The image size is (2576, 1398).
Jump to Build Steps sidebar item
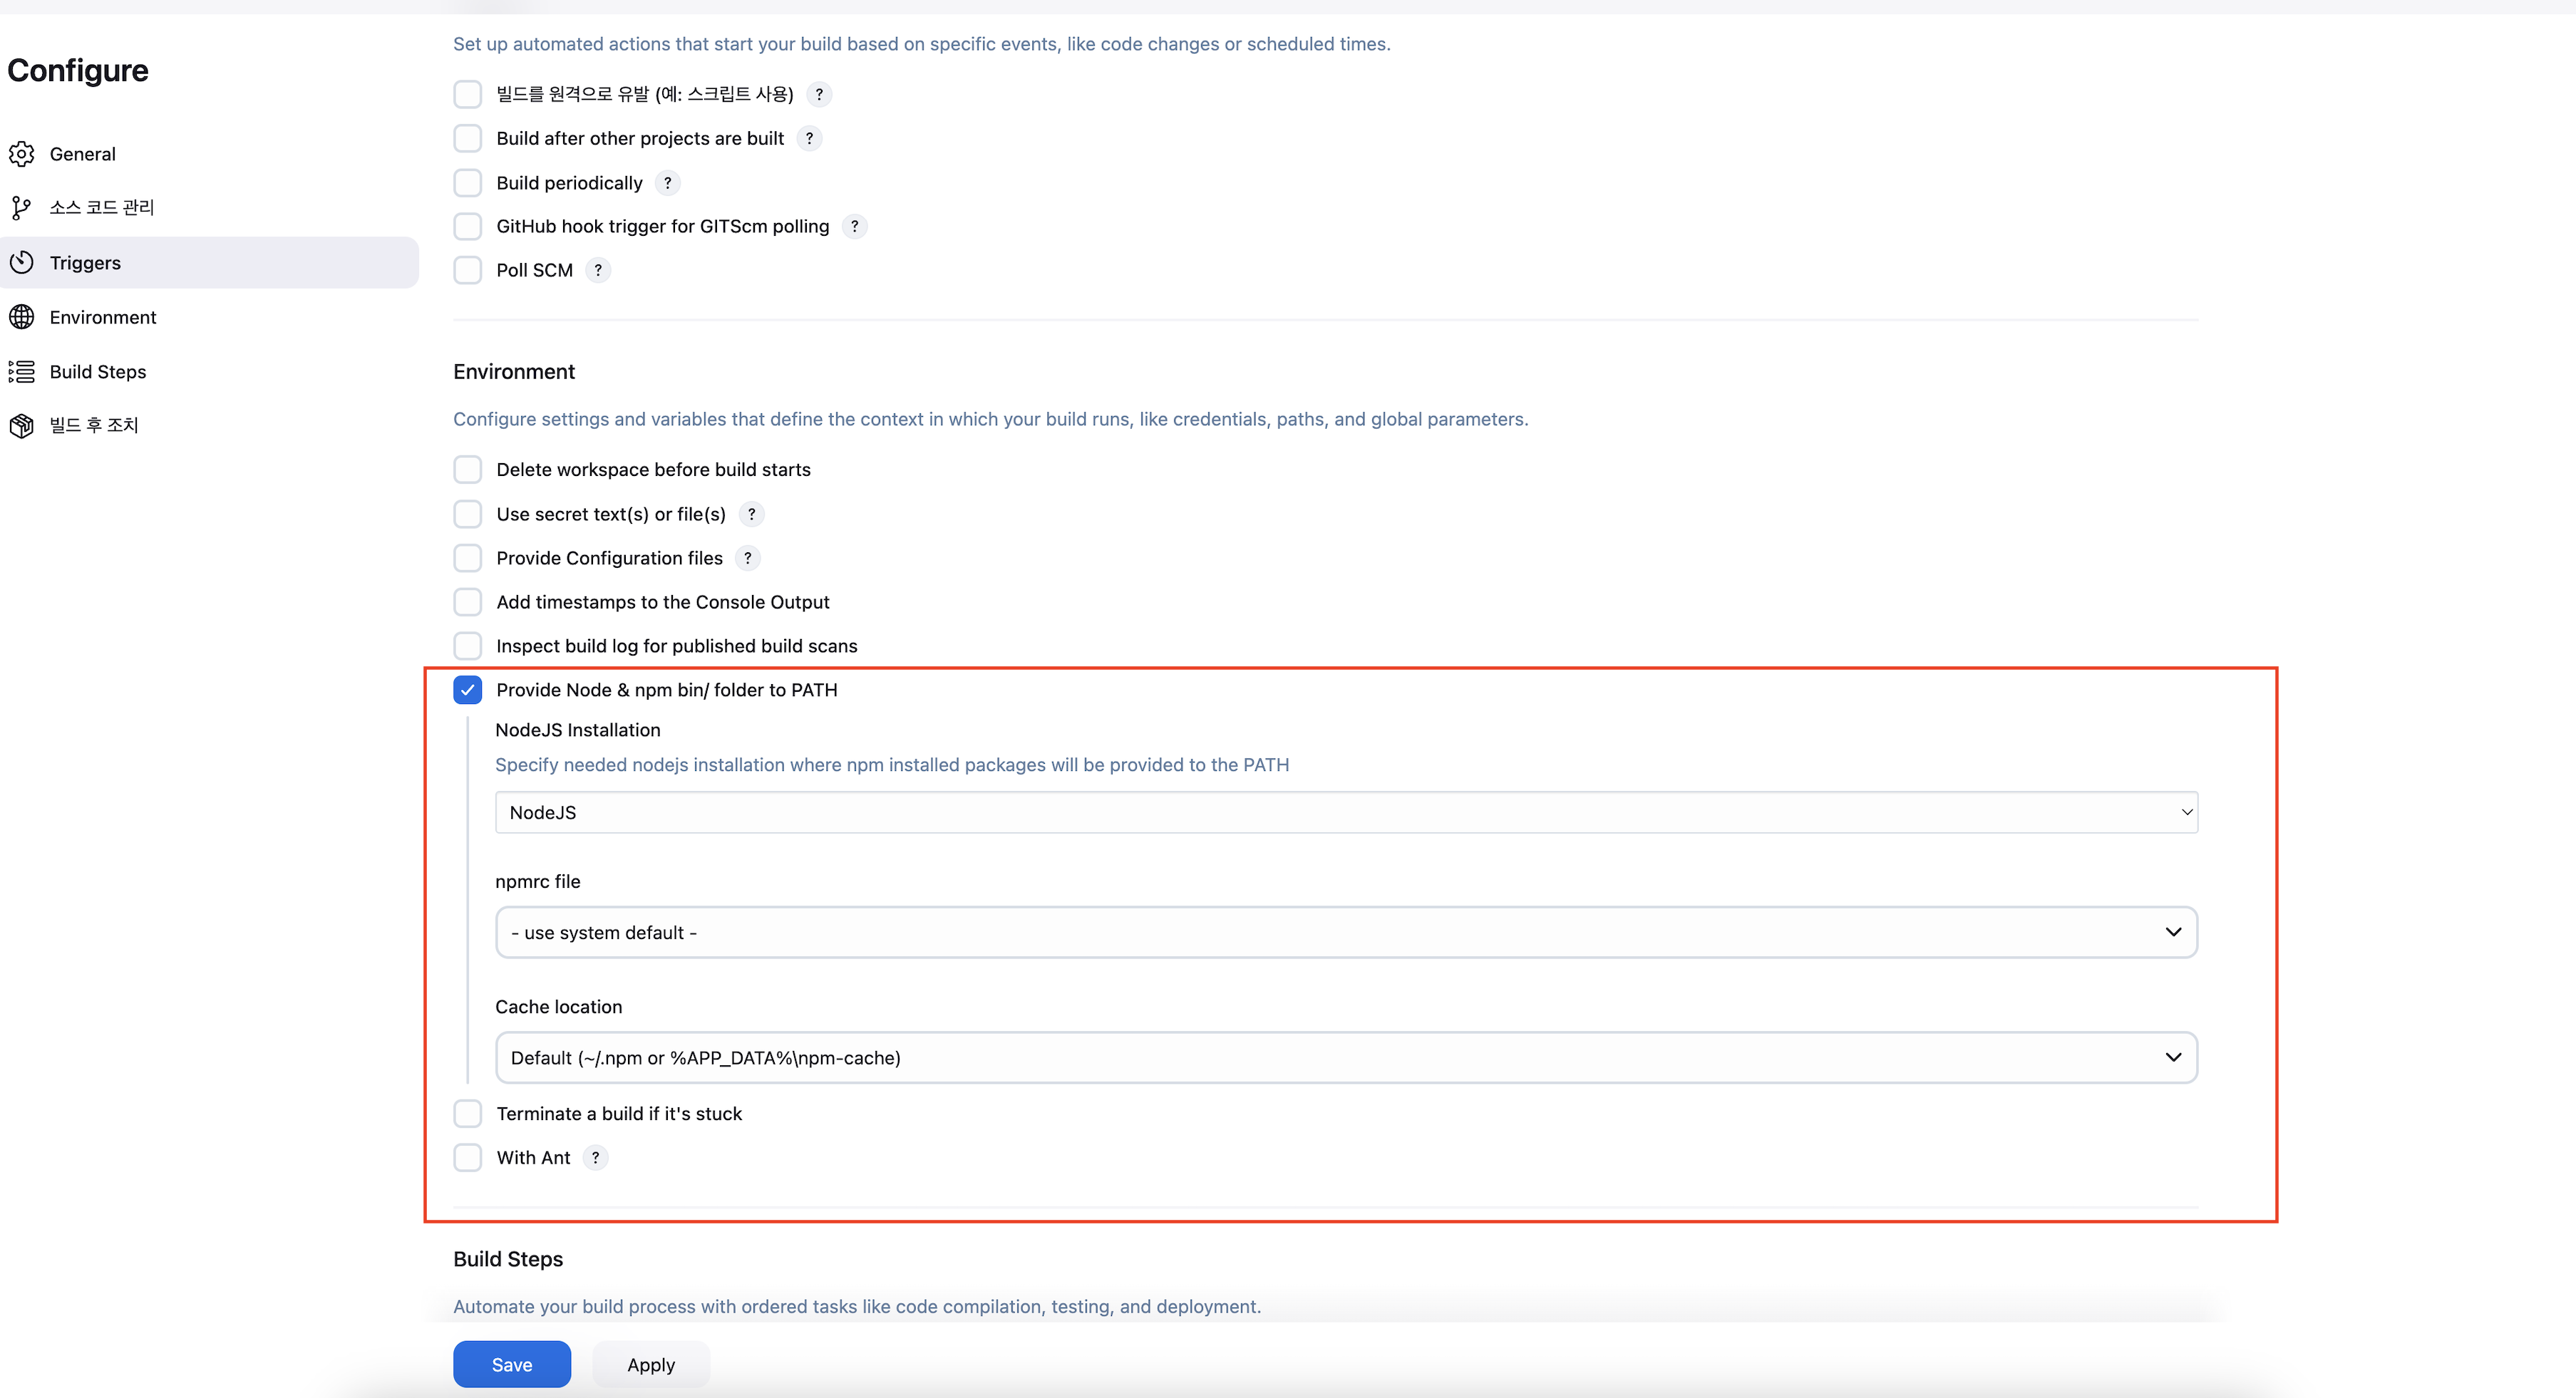(x=98, y=372)
